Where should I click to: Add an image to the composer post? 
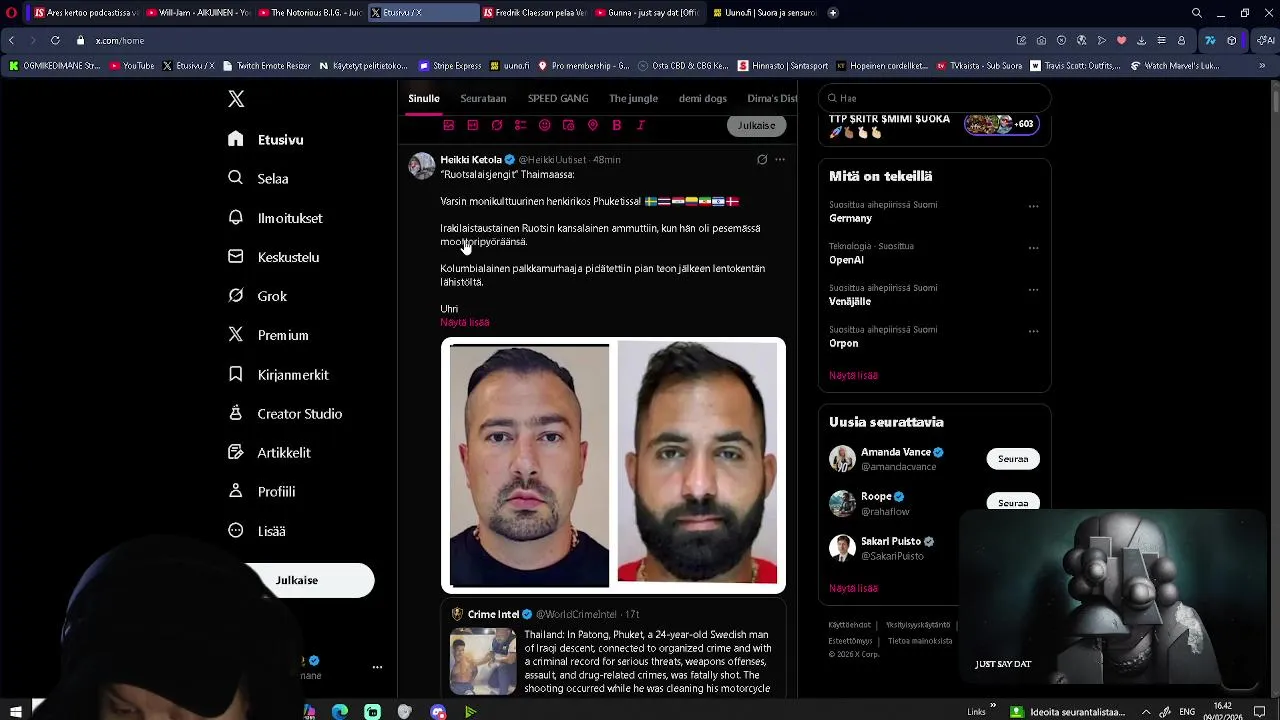449,125
